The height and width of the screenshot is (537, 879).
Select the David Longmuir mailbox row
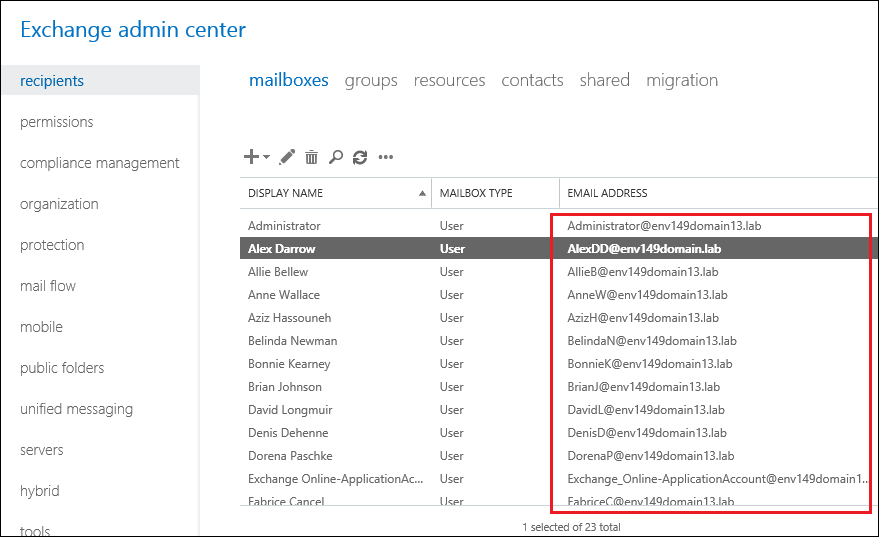[x=558, y=409]
